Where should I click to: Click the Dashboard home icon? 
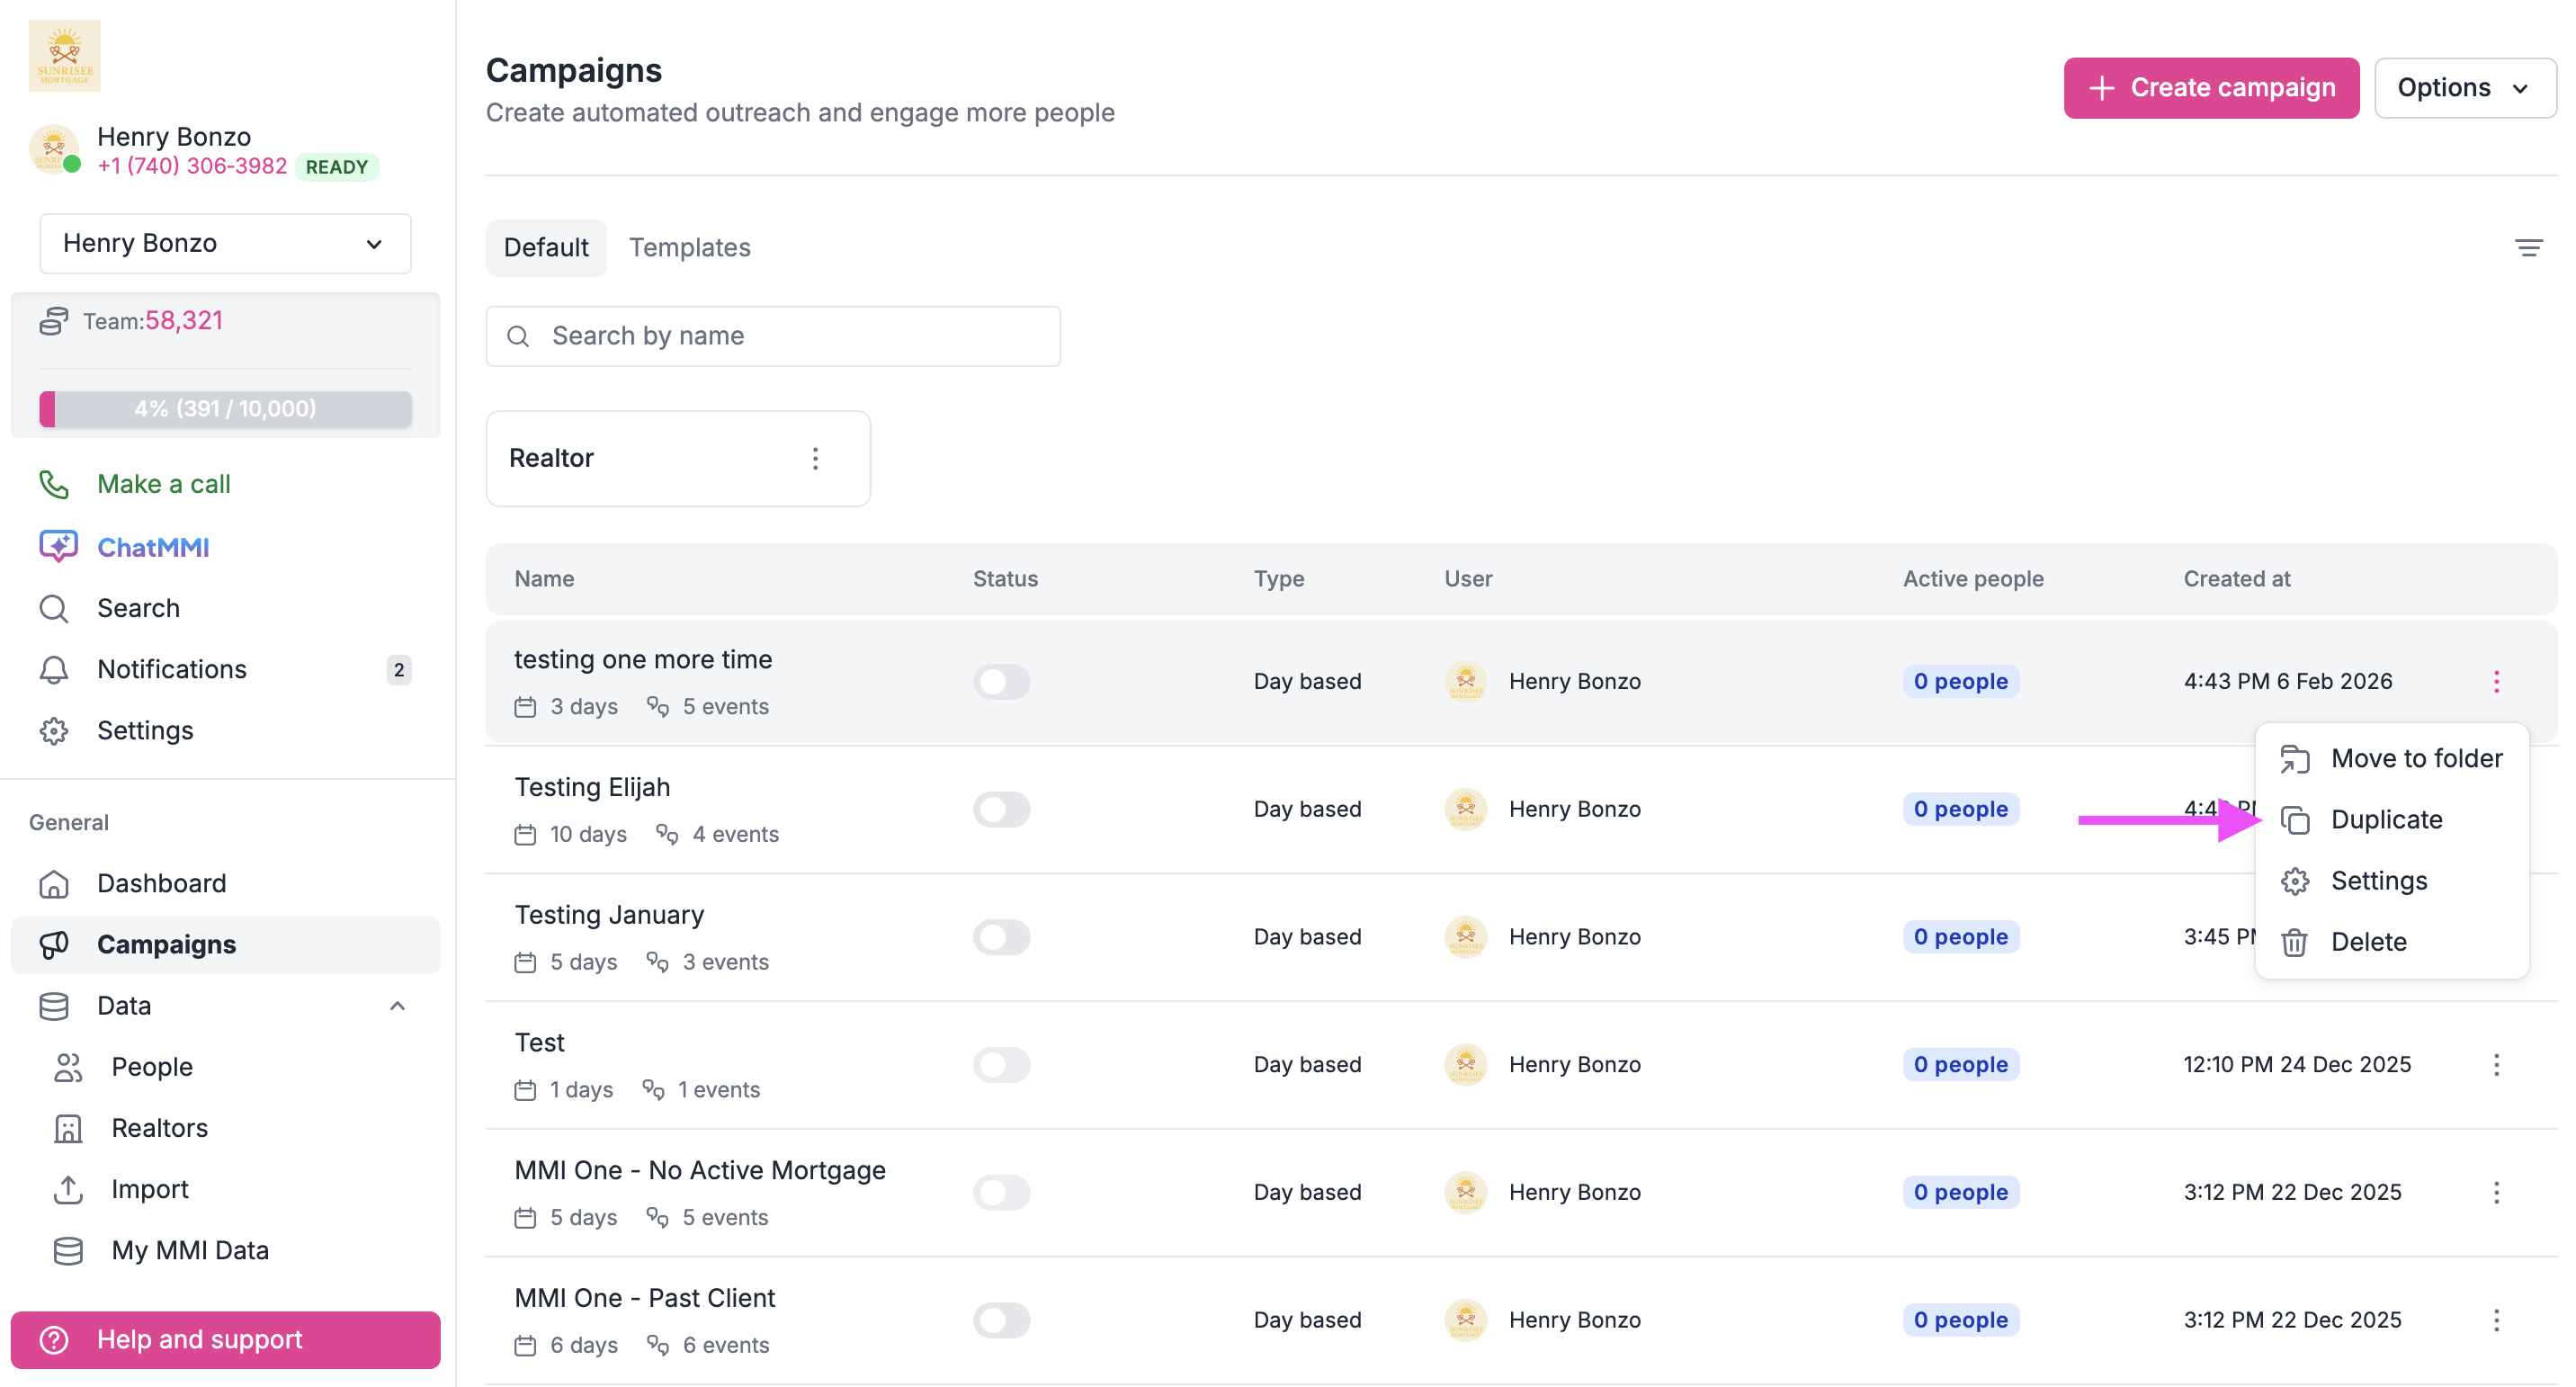click(54, 883)
